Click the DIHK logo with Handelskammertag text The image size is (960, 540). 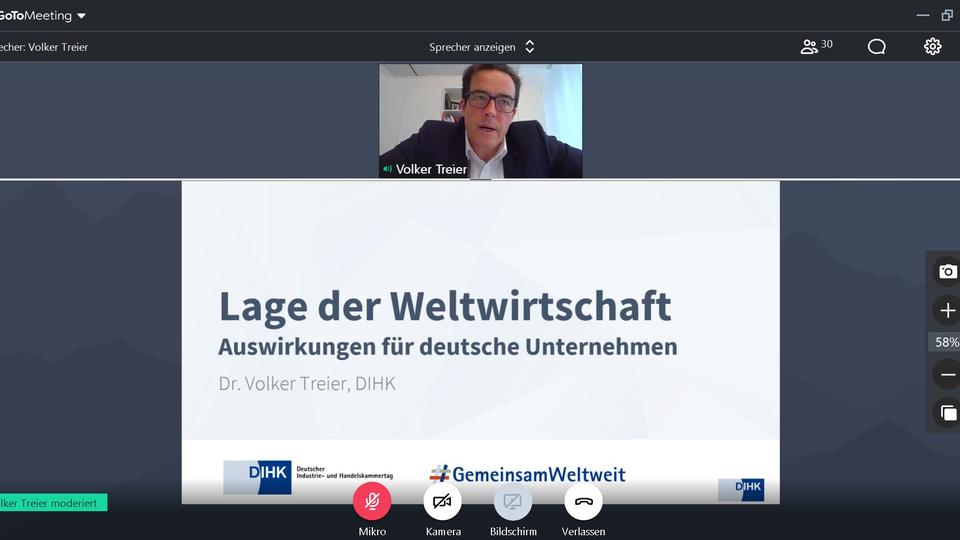coord(308,478)
